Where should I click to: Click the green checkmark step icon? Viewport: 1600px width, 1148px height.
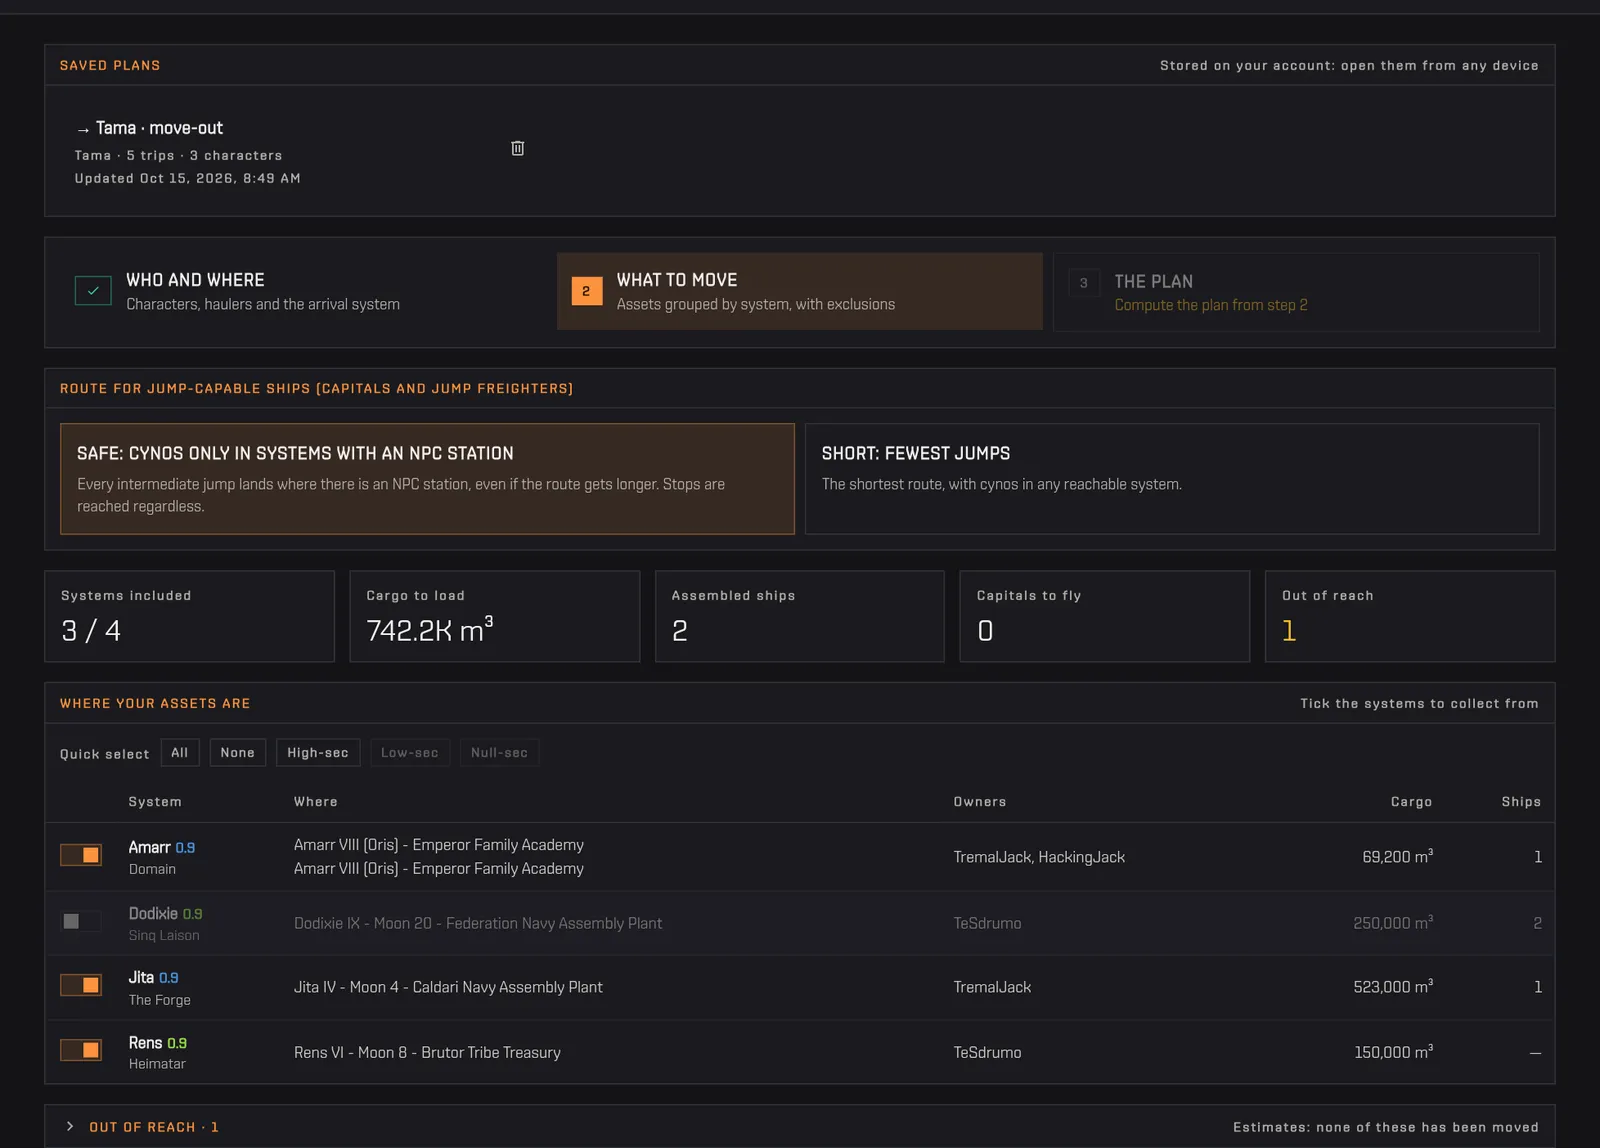click(x=93, y=291)
